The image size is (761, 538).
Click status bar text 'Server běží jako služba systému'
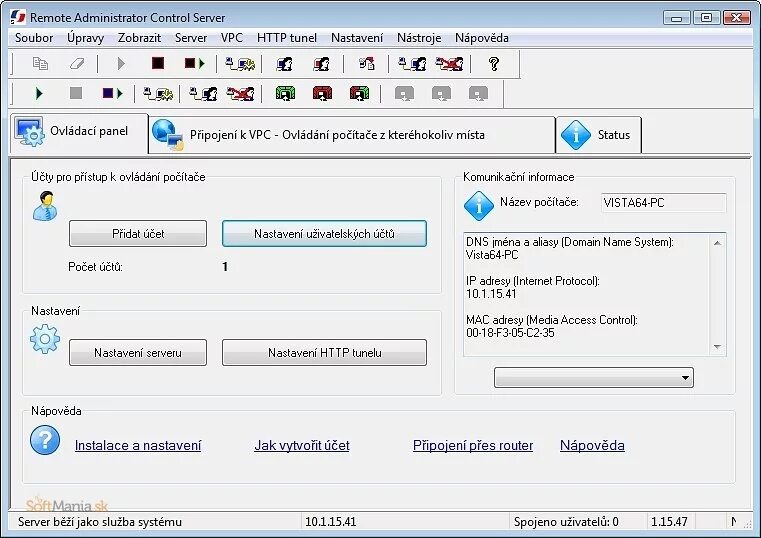tap(100, 522)
